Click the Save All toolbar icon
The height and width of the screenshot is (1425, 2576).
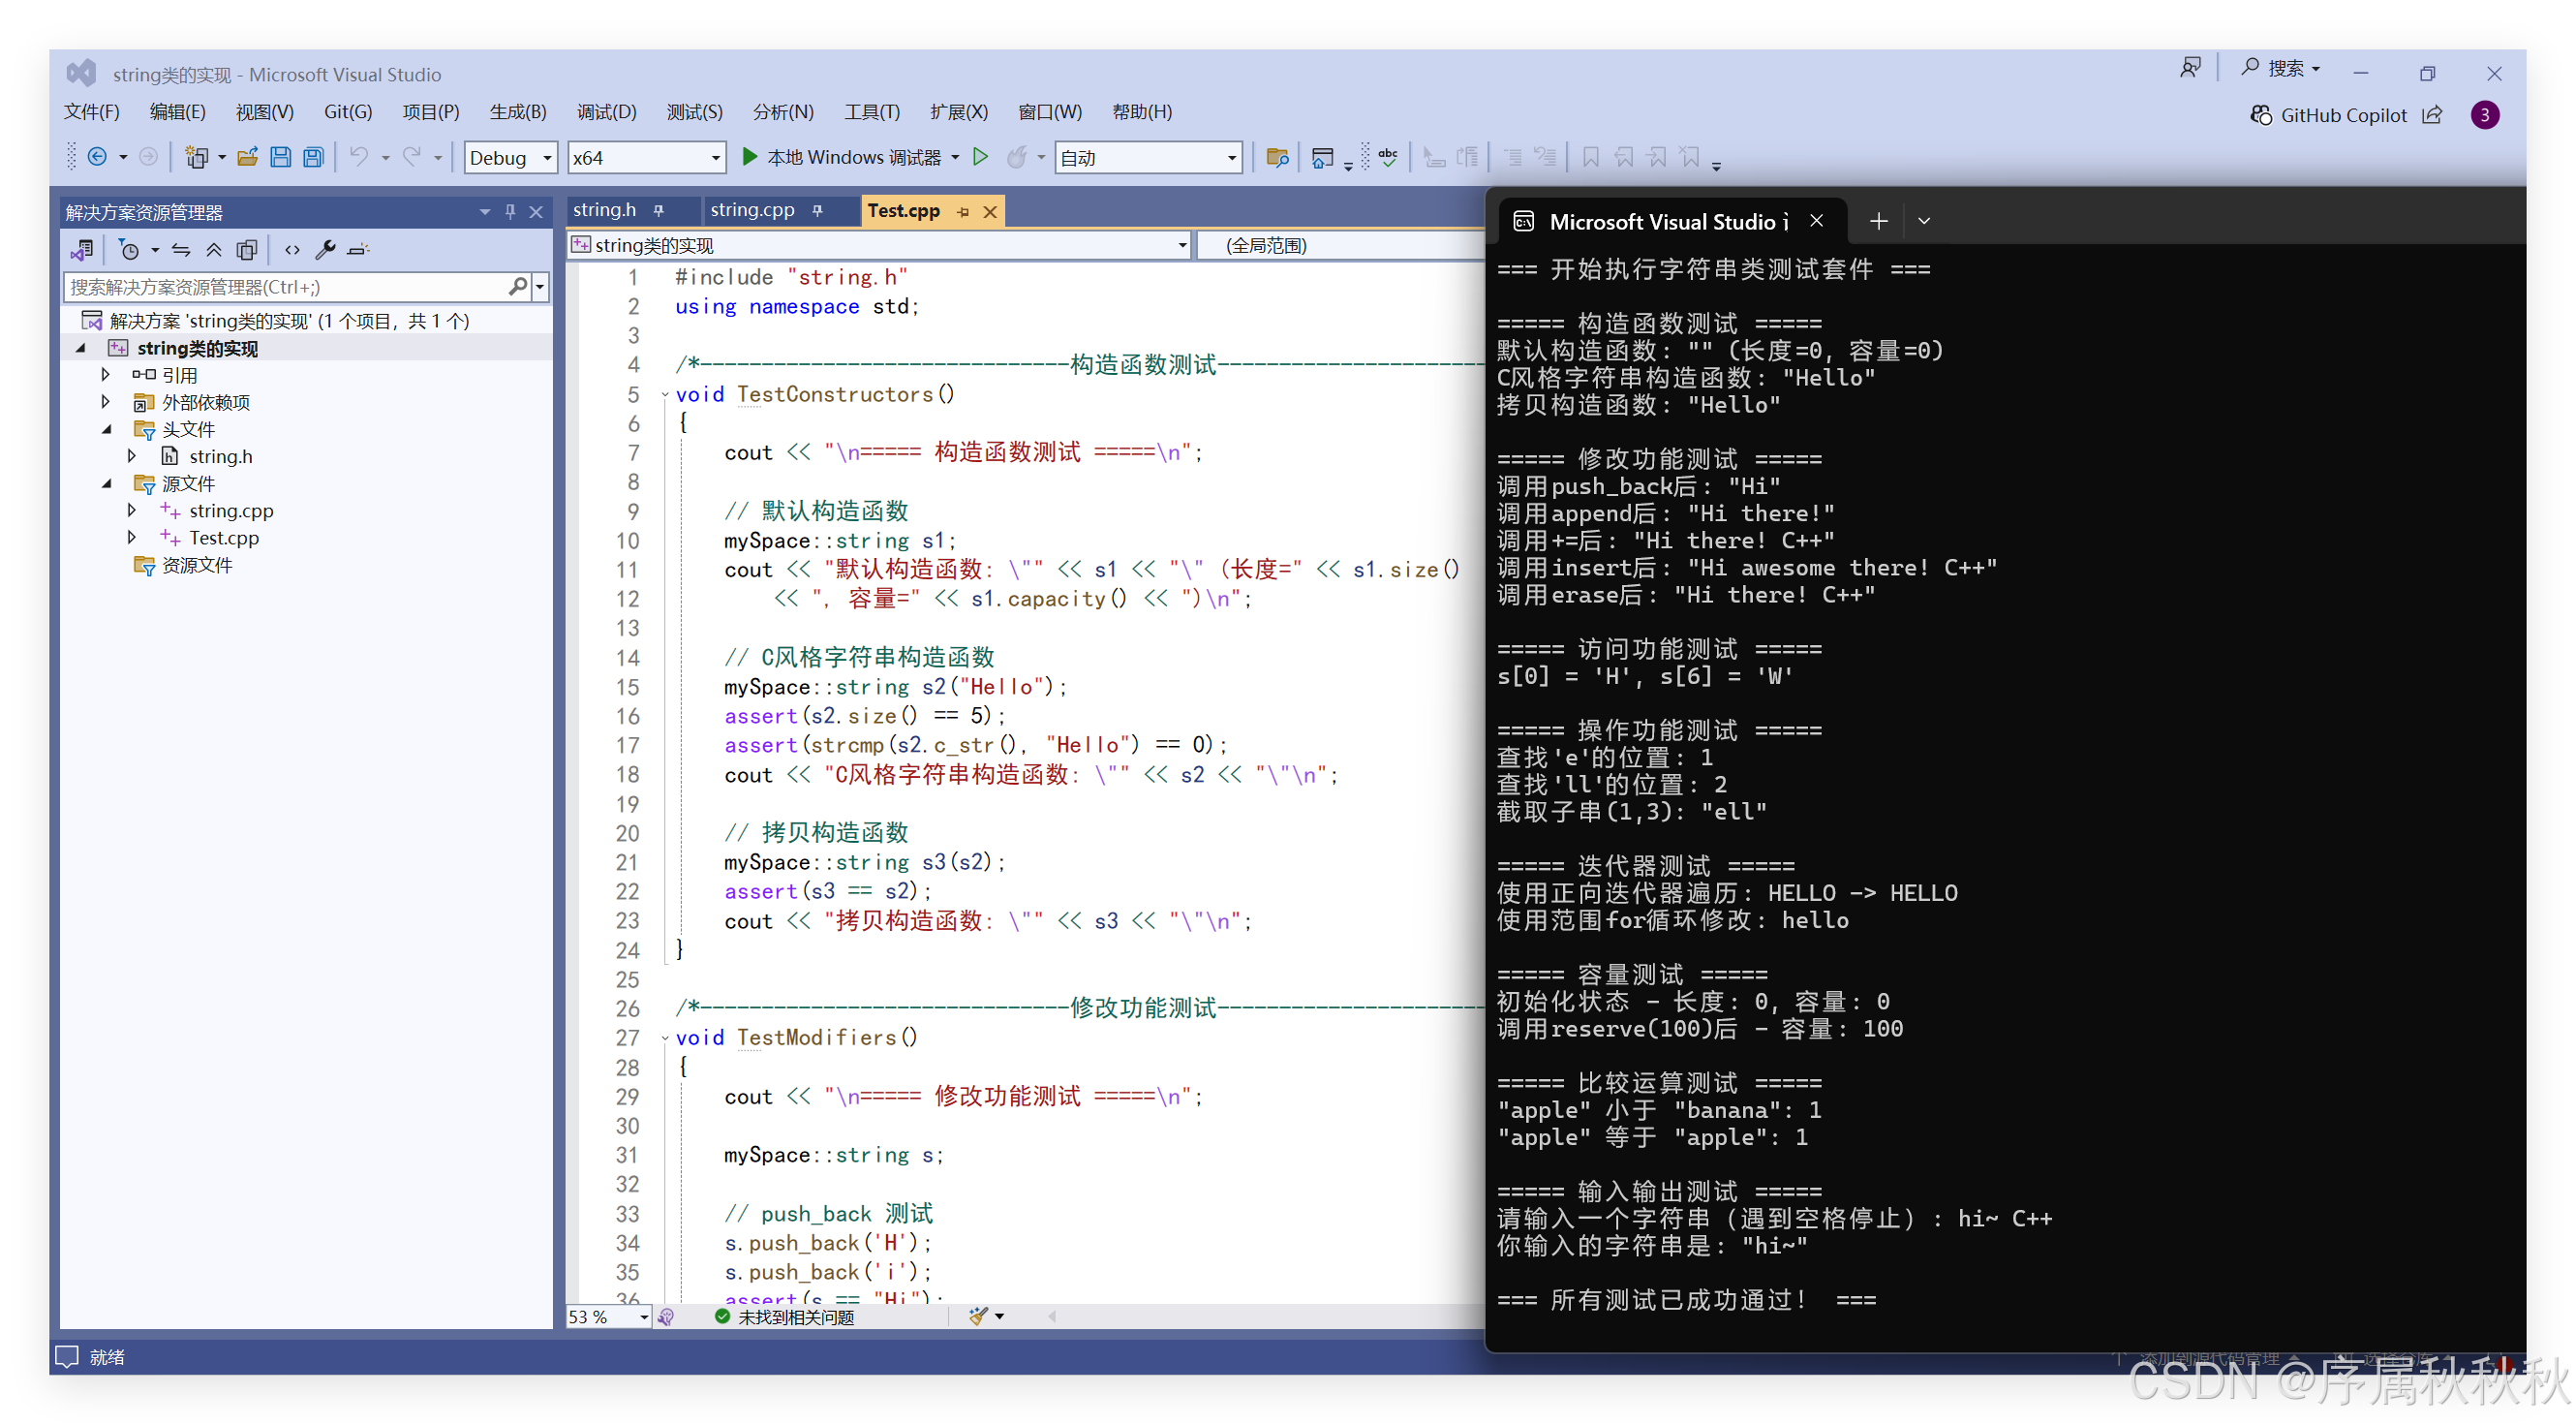point(314,157)
